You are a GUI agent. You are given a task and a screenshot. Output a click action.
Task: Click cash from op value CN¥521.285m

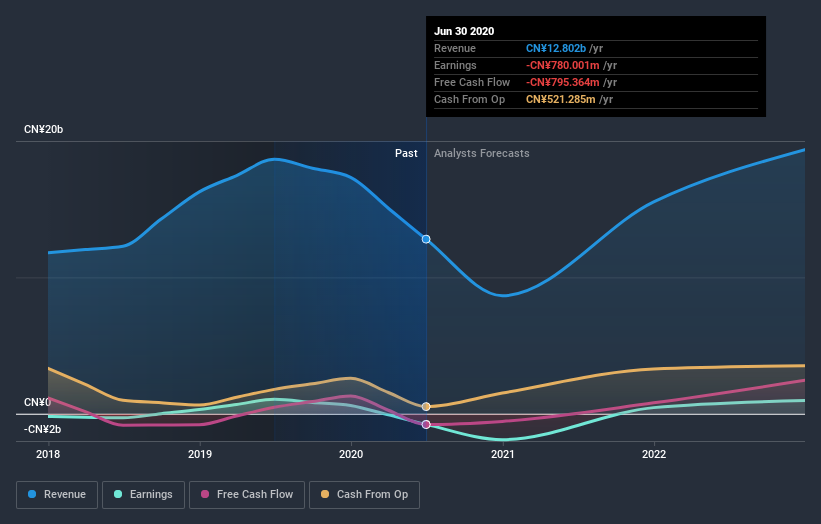(x=561, y=99)
